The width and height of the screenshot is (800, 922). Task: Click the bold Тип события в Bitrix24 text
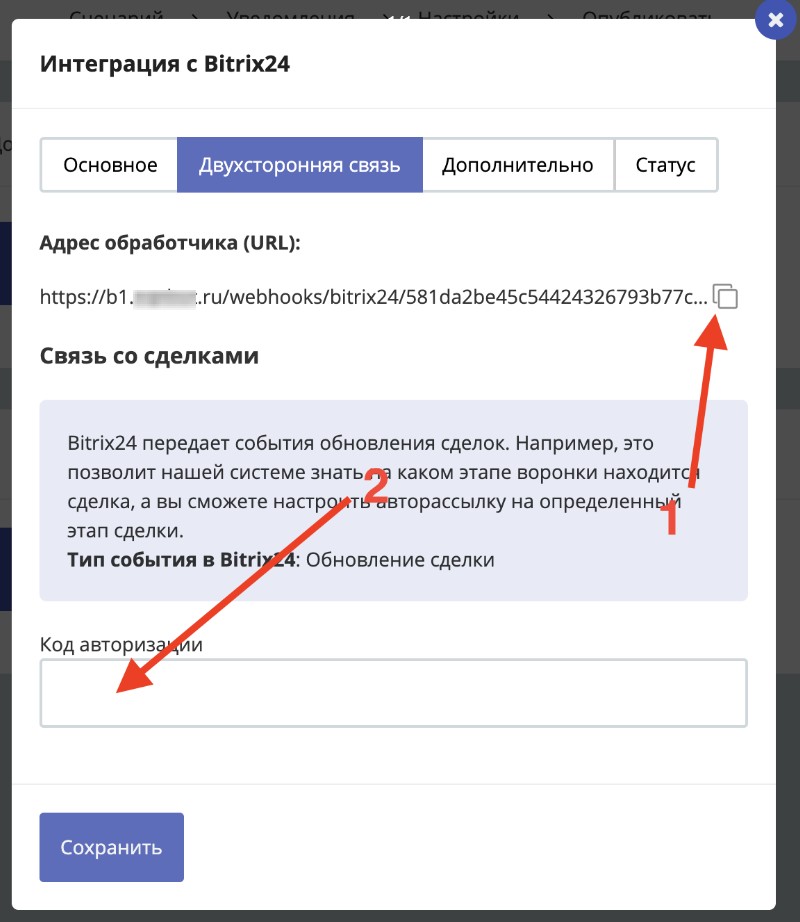(180, 559)
